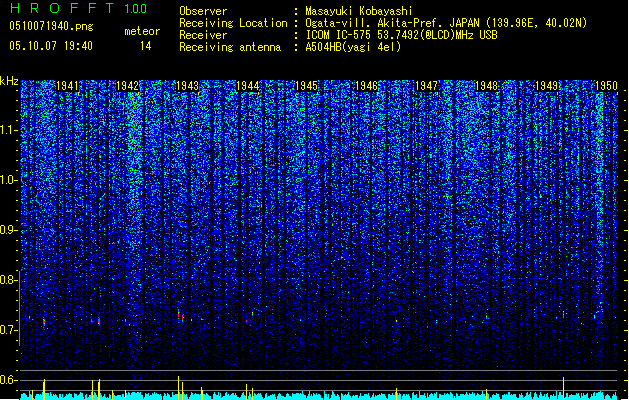
Task: Click the 1941 time marker
Action: 67,86
